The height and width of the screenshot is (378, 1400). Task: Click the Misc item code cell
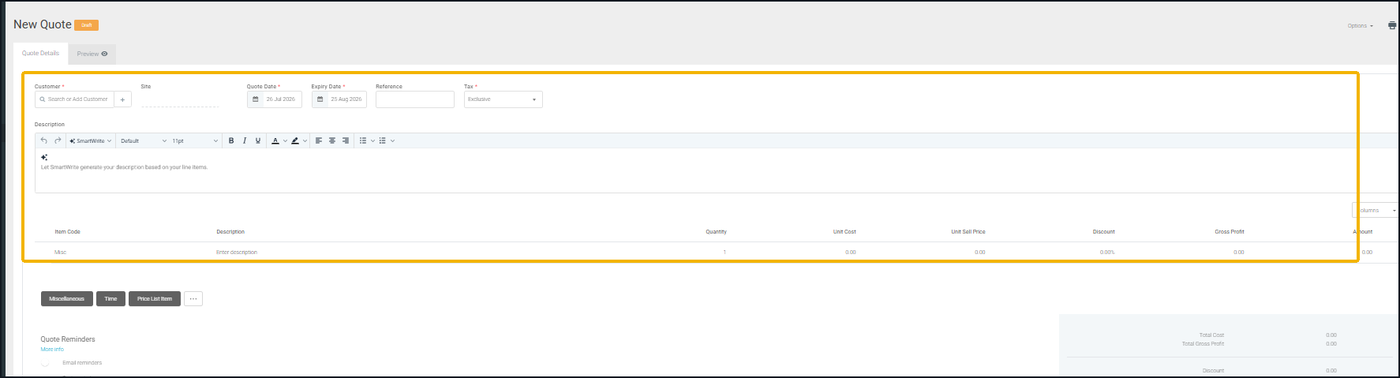point(61,252)
